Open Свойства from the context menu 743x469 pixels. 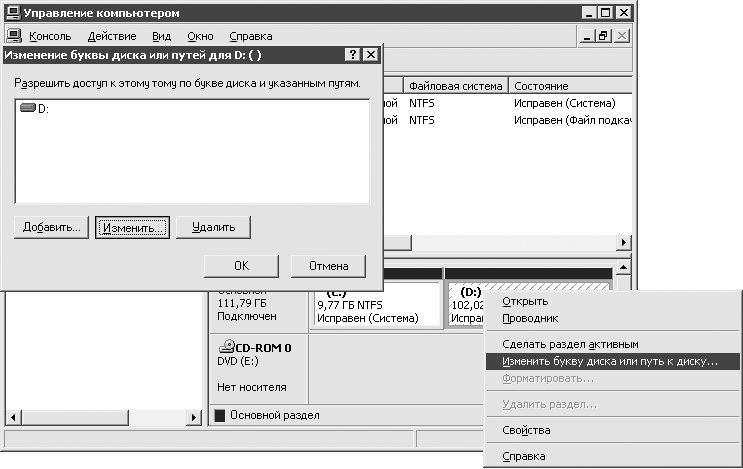526,430
